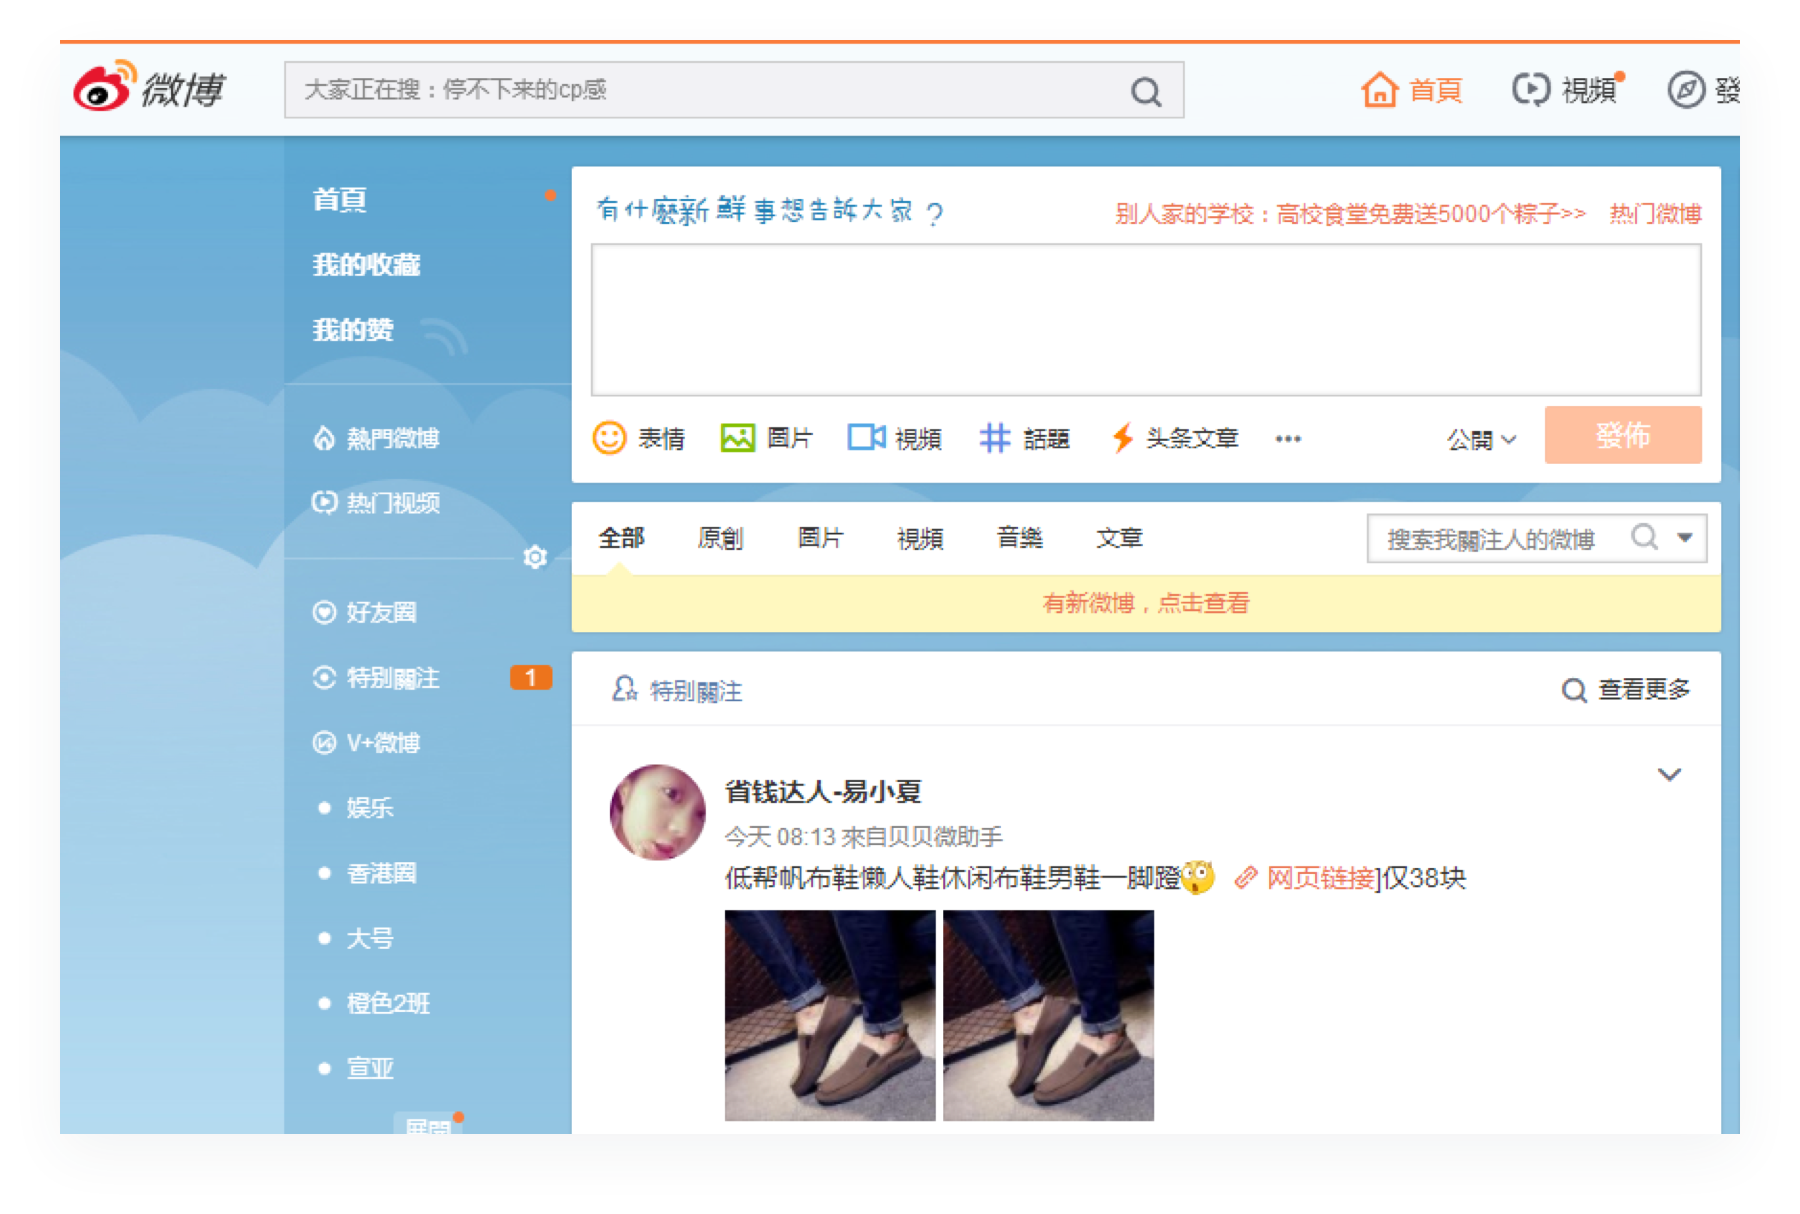Screen dimensions: 1800x1214
Task: Switch to the 原創 tab
Action: (720, 538)
